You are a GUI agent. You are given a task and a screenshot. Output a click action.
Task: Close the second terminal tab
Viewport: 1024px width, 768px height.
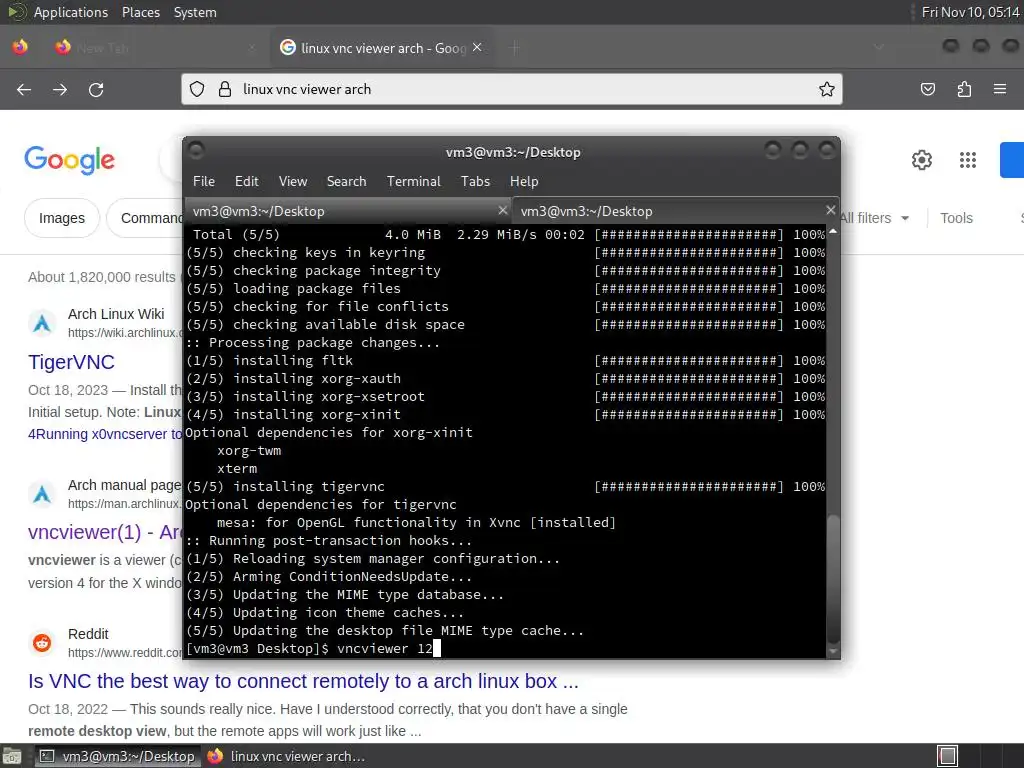830,210
